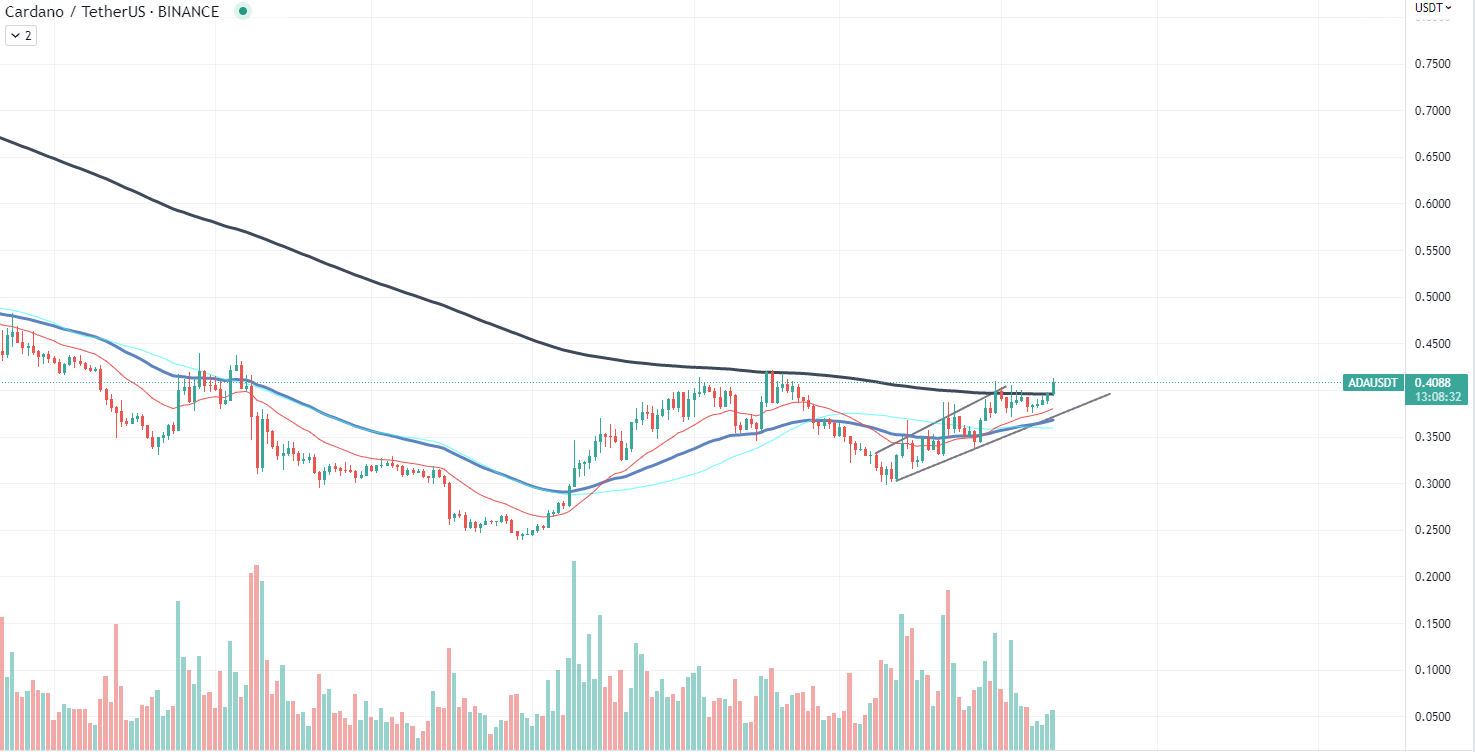Click the tallest red volume bar

pyautogui.click(x=256, y=657)
